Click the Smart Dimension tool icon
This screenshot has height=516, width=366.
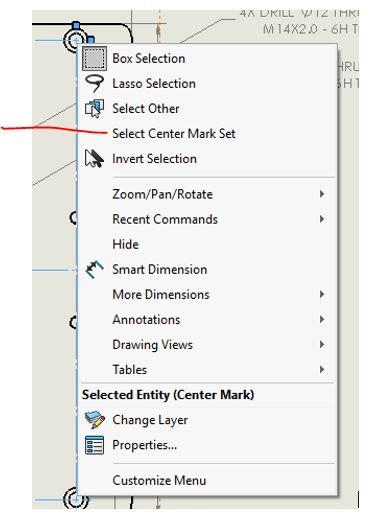click(94, 269)
